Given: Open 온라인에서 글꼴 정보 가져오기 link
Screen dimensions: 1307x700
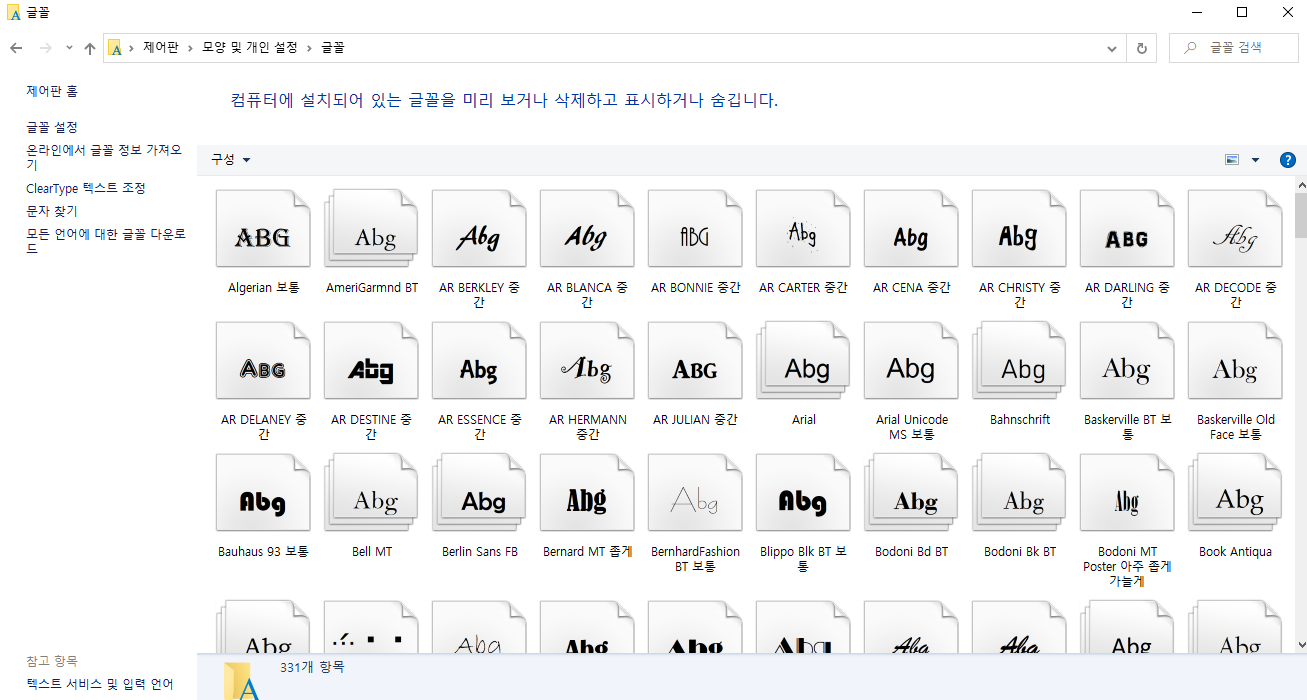Looking at the screenshot, I should [x=104, y=157].
